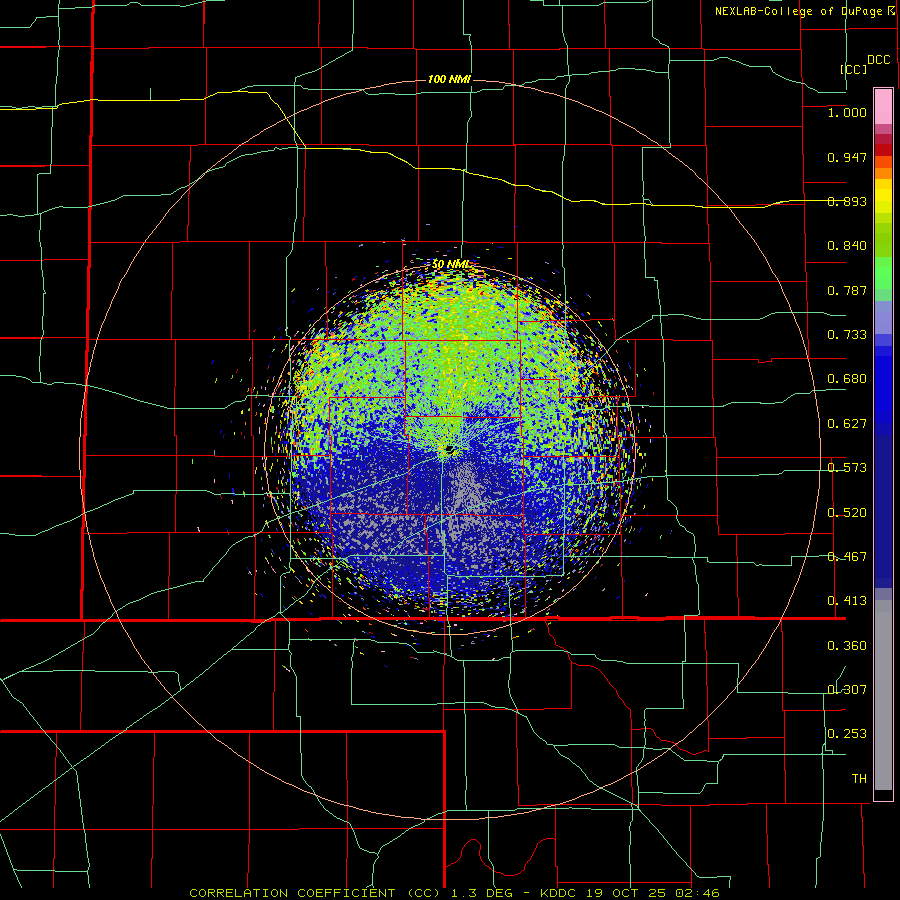Click the gray segment of the color bar

click(x=883, y=695)
